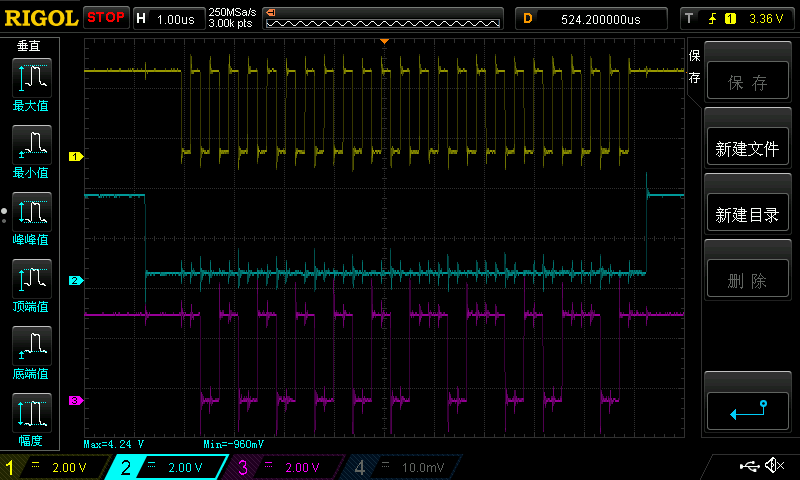Click the orange trigger position marker
This screenshot has height=480, width=800.
[385, 41]
